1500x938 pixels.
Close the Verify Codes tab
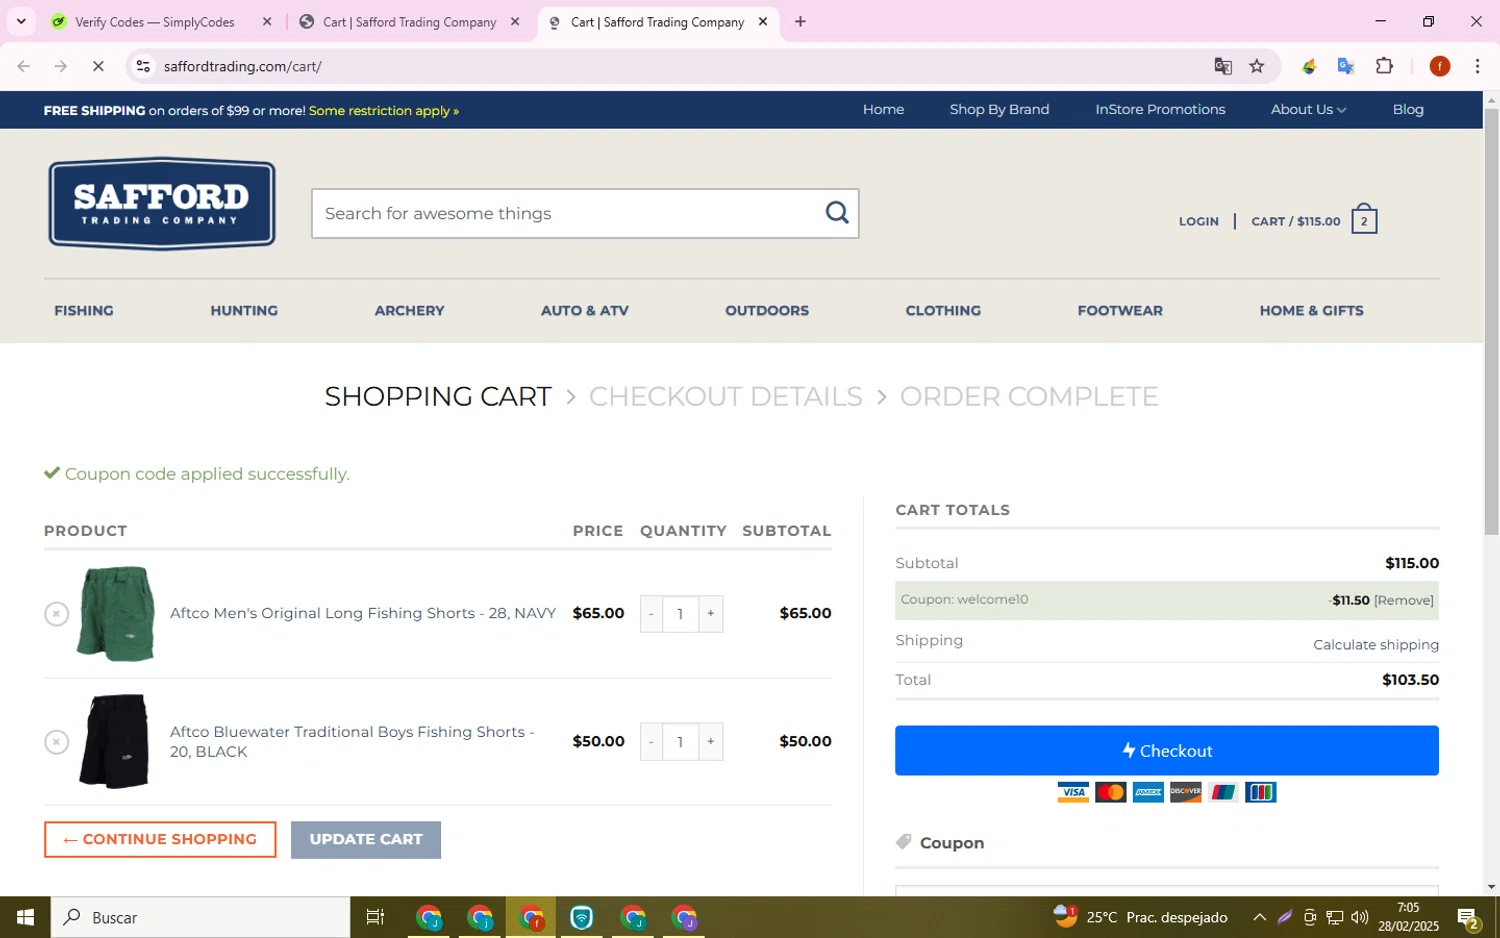click(266, 21)
